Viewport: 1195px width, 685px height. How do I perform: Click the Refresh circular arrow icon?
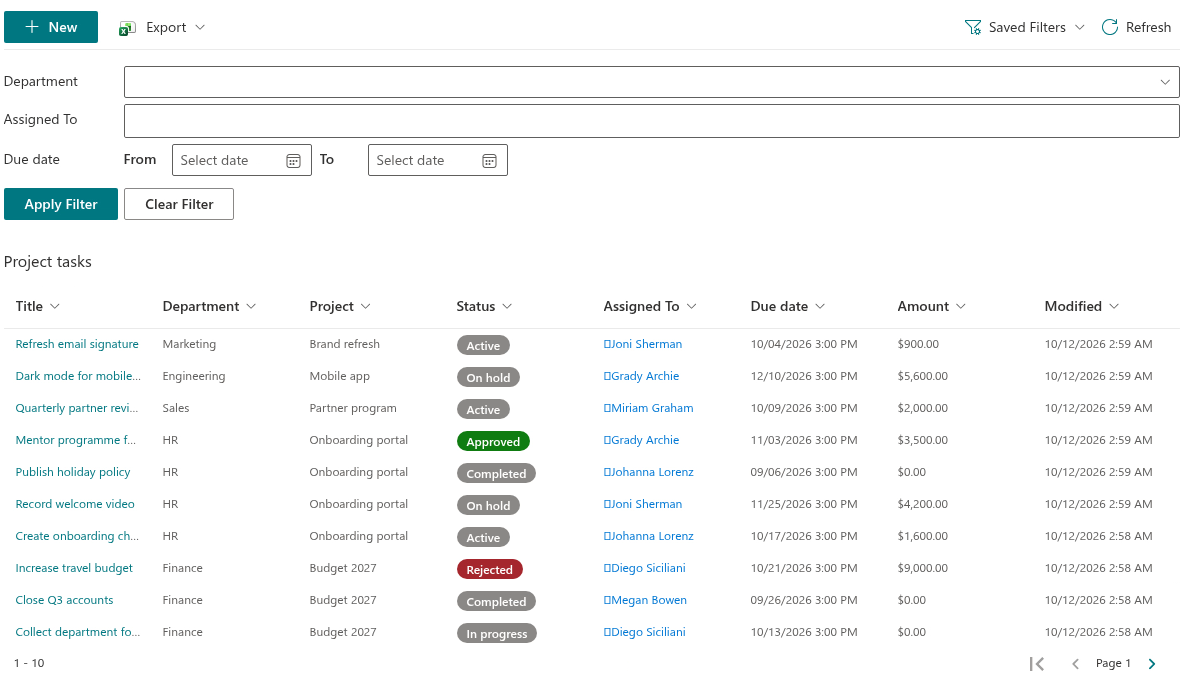(1110, 27)
